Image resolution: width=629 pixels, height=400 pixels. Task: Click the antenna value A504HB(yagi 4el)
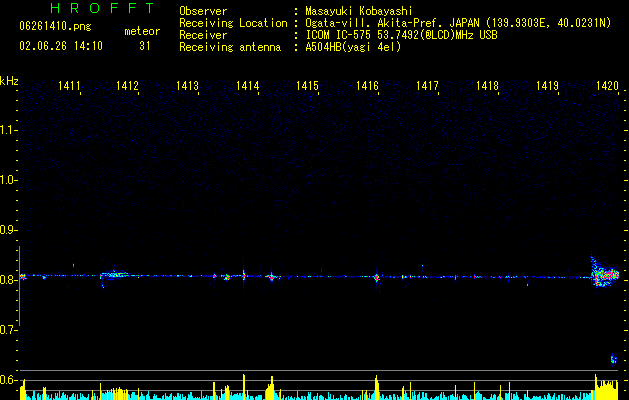[x=353, y=47]
